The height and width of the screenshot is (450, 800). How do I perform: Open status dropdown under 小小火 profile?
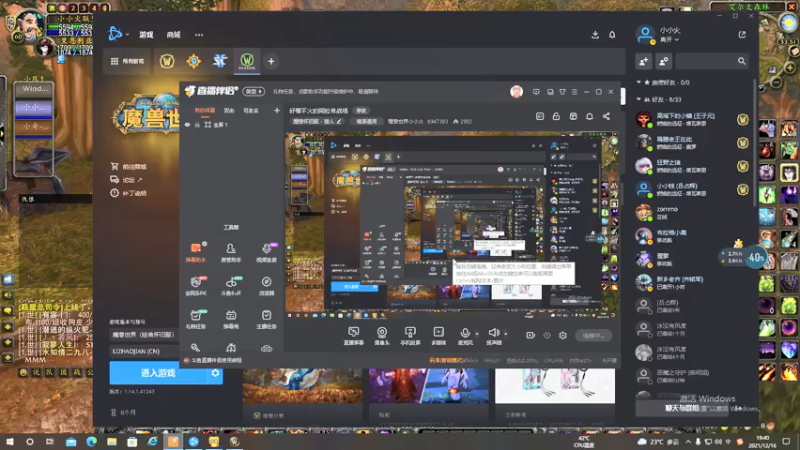[x=669, y=40]
